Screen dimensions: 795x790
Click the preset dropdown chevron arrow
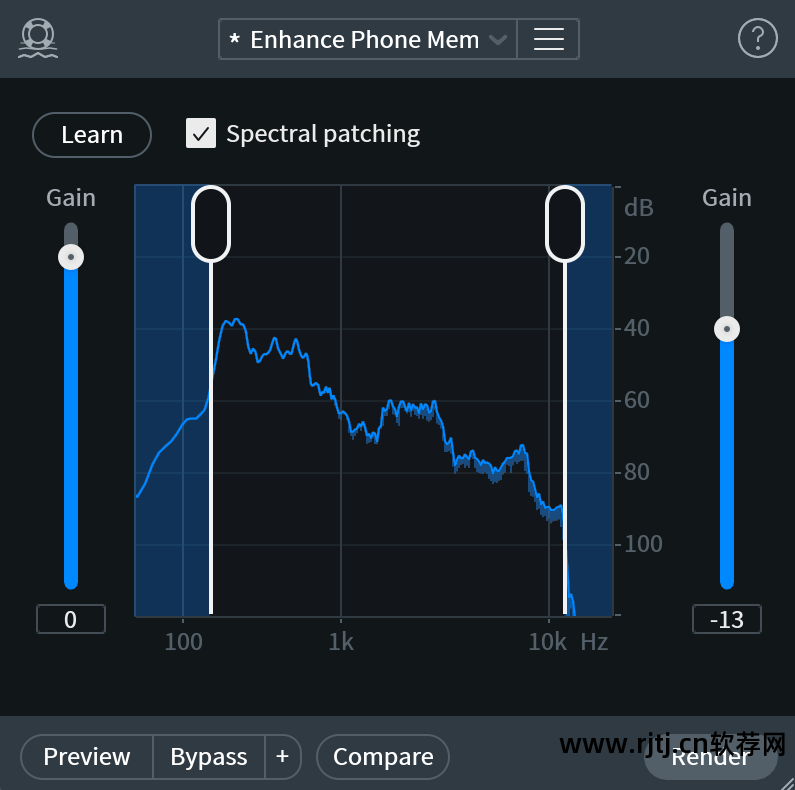[x=498, y=40]
